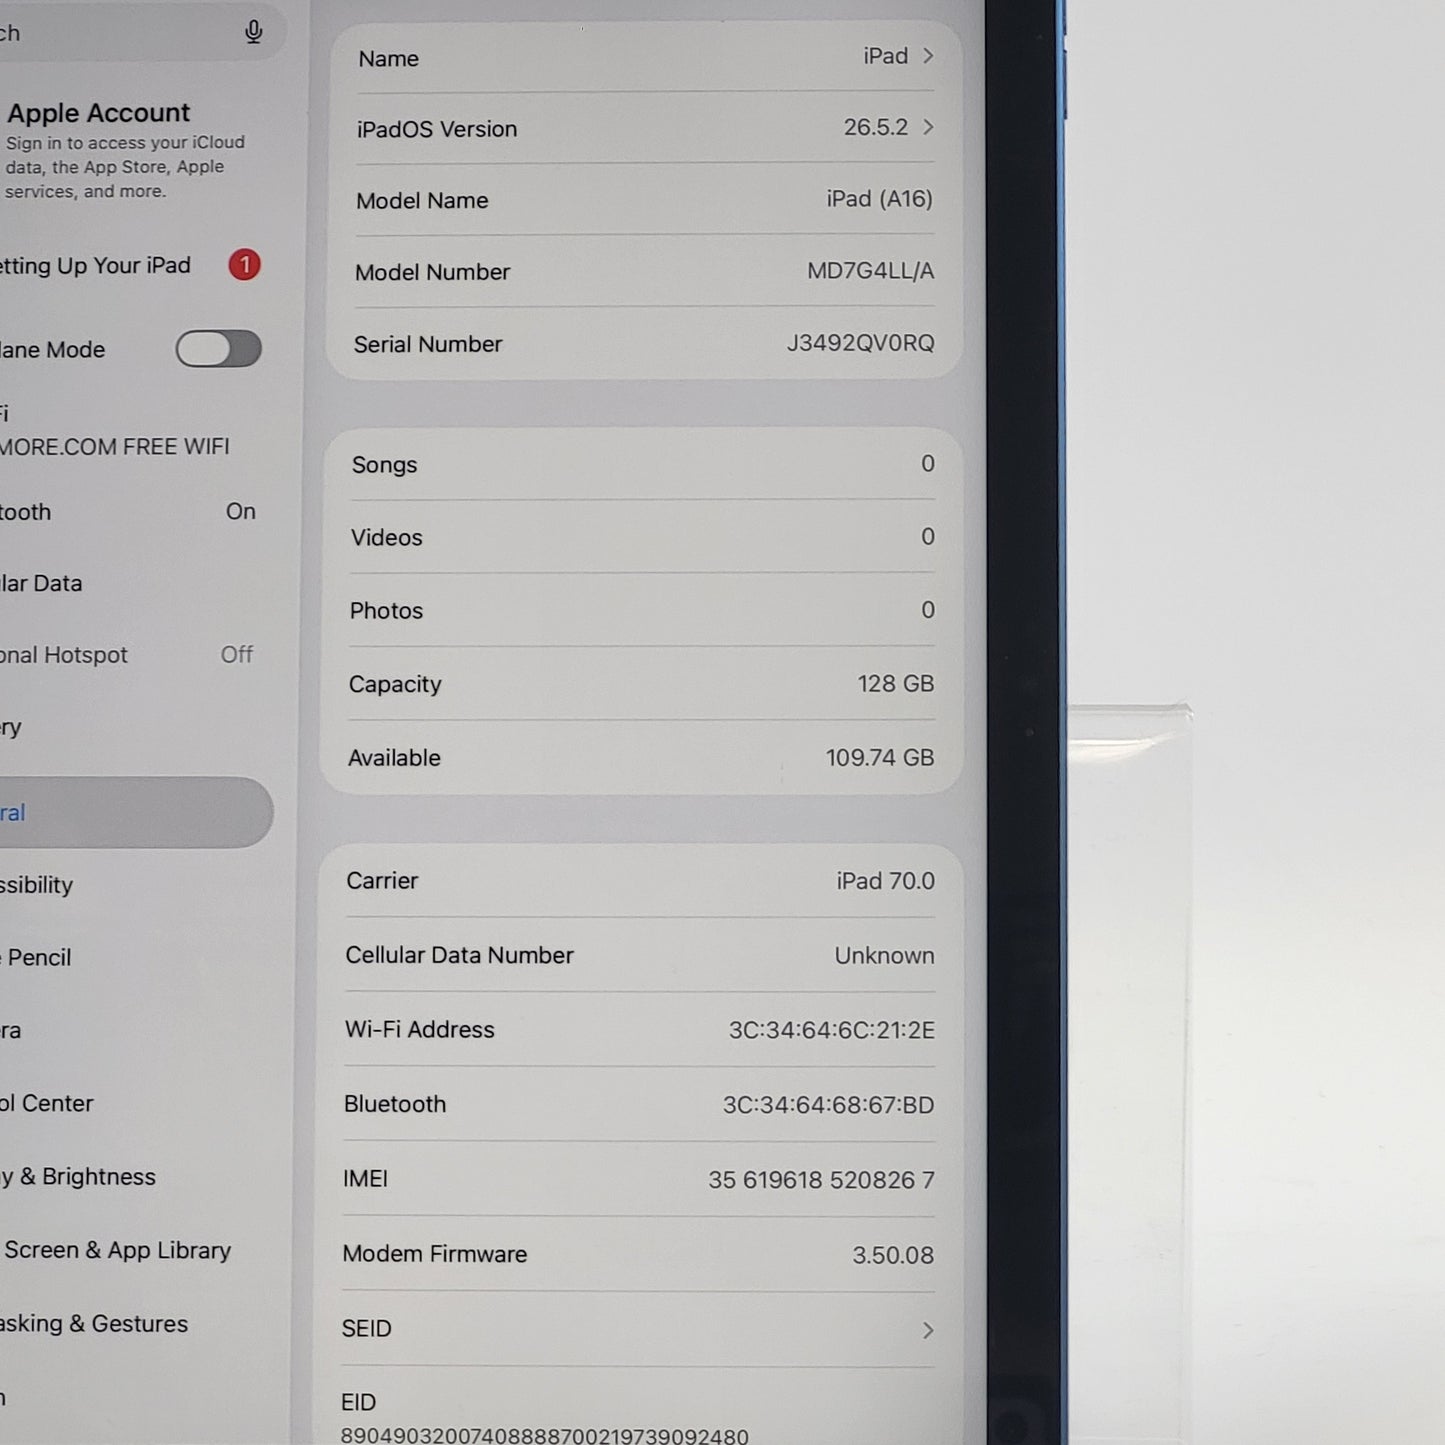Tap the Cellular Data Number Unknown value
Viewport: 1445px width, 1445px height.
click(884, 956)
